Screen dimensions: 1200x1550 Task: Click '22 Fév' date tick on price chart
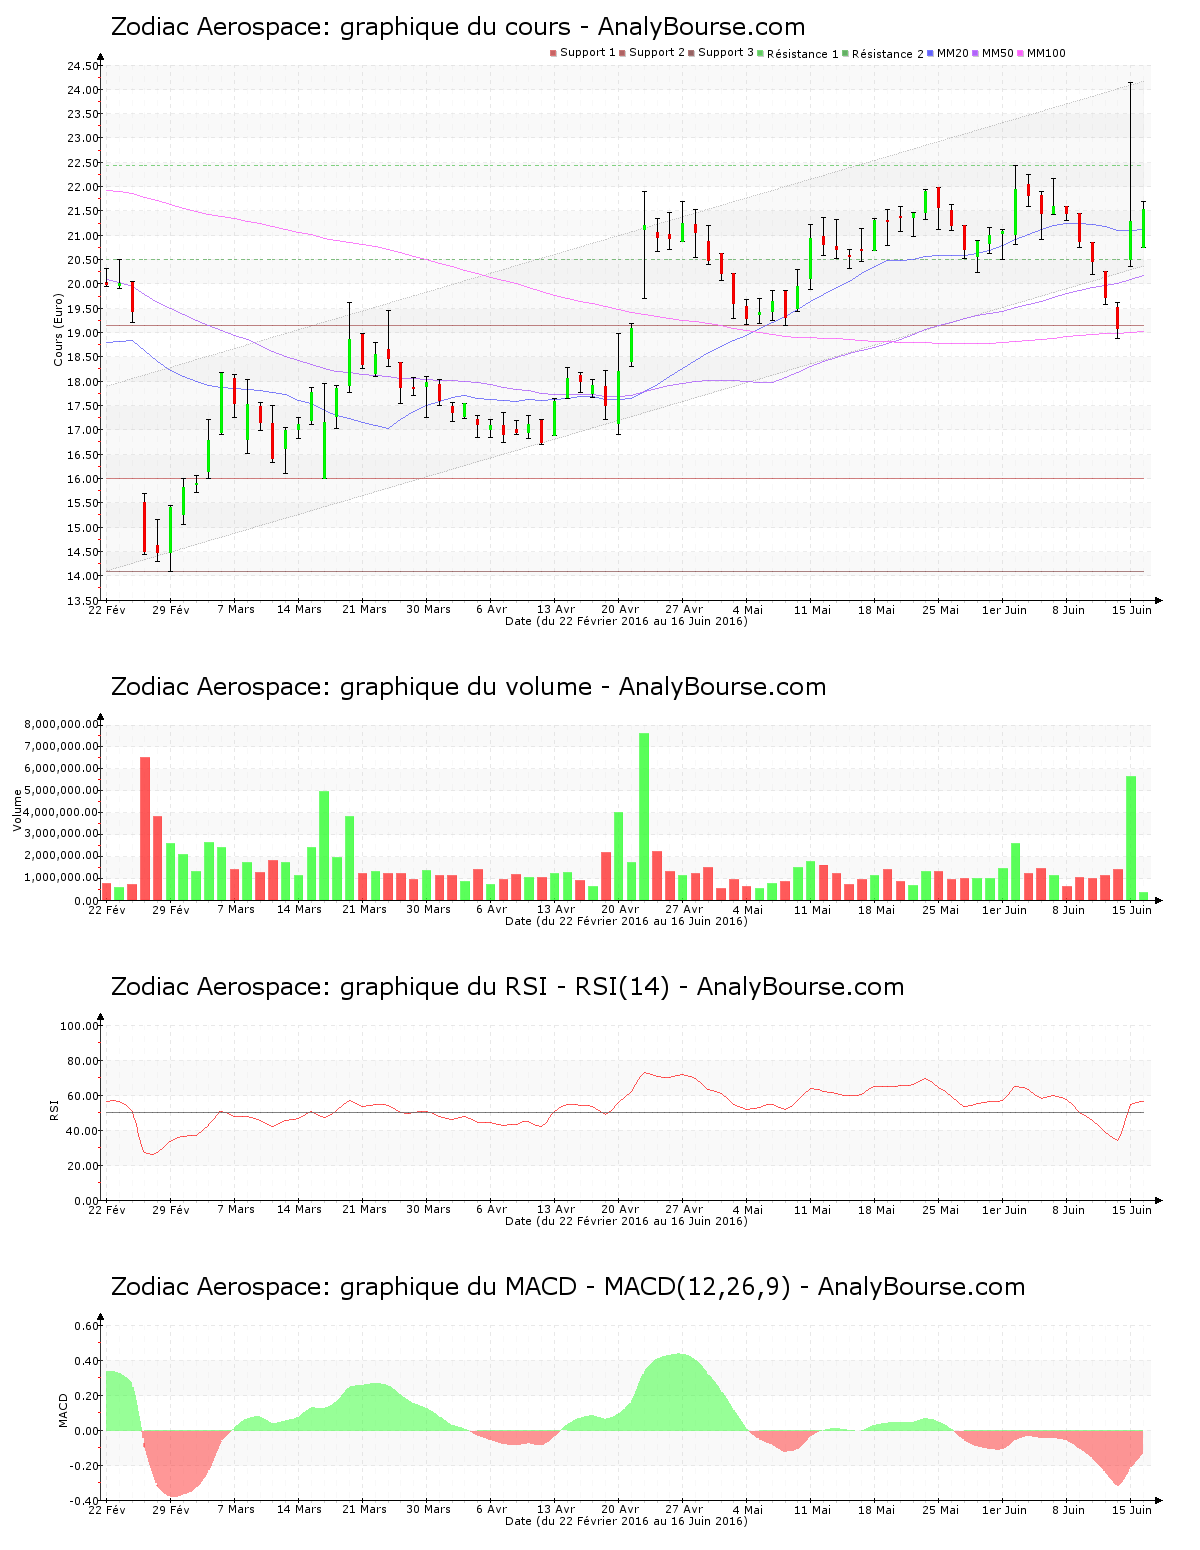point(107,609)
